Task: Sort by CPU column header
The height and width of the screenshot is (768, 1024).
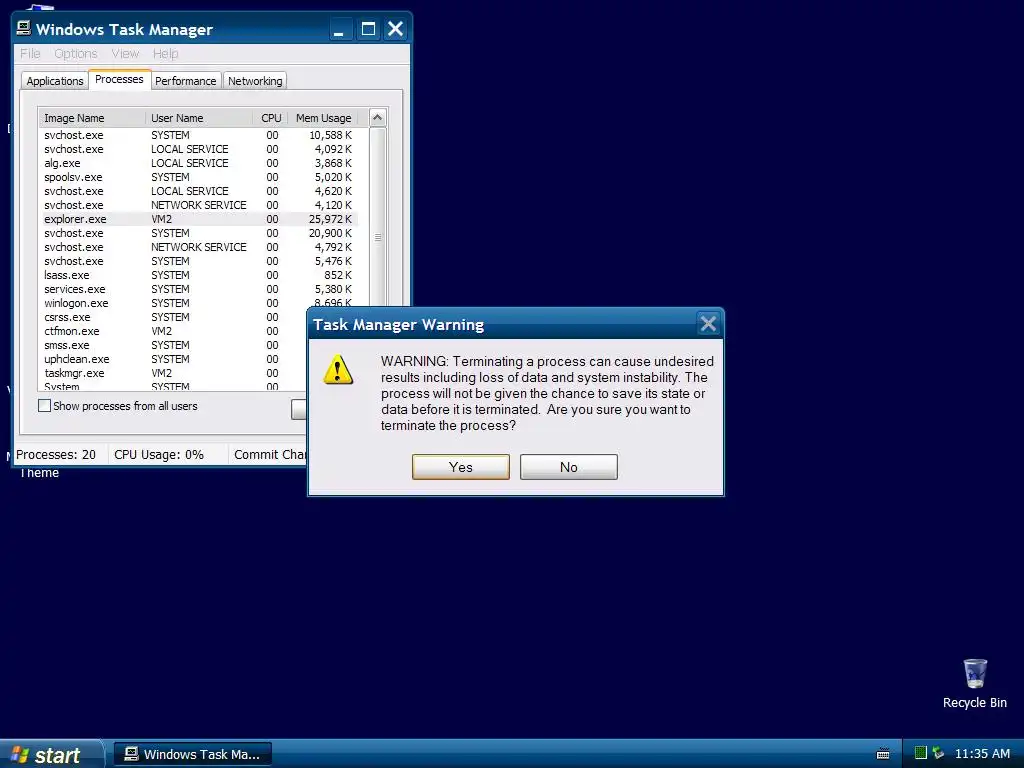Action: point(270,118)
